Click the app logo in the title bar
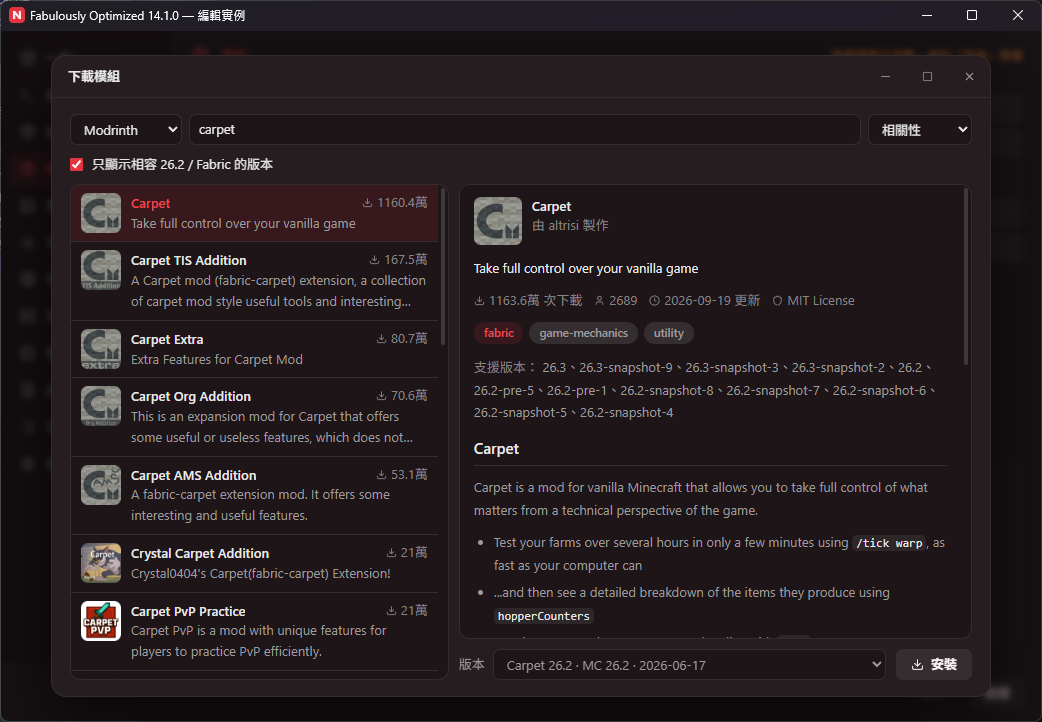Screen dimensions: 1042x722 point(17,15)
